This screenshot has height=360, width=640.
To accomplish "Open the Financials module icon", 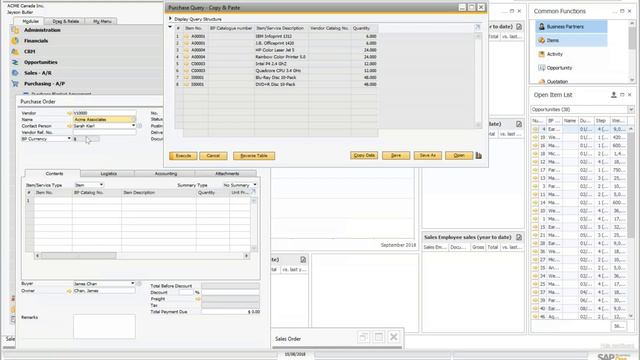I will click(15, 40).
